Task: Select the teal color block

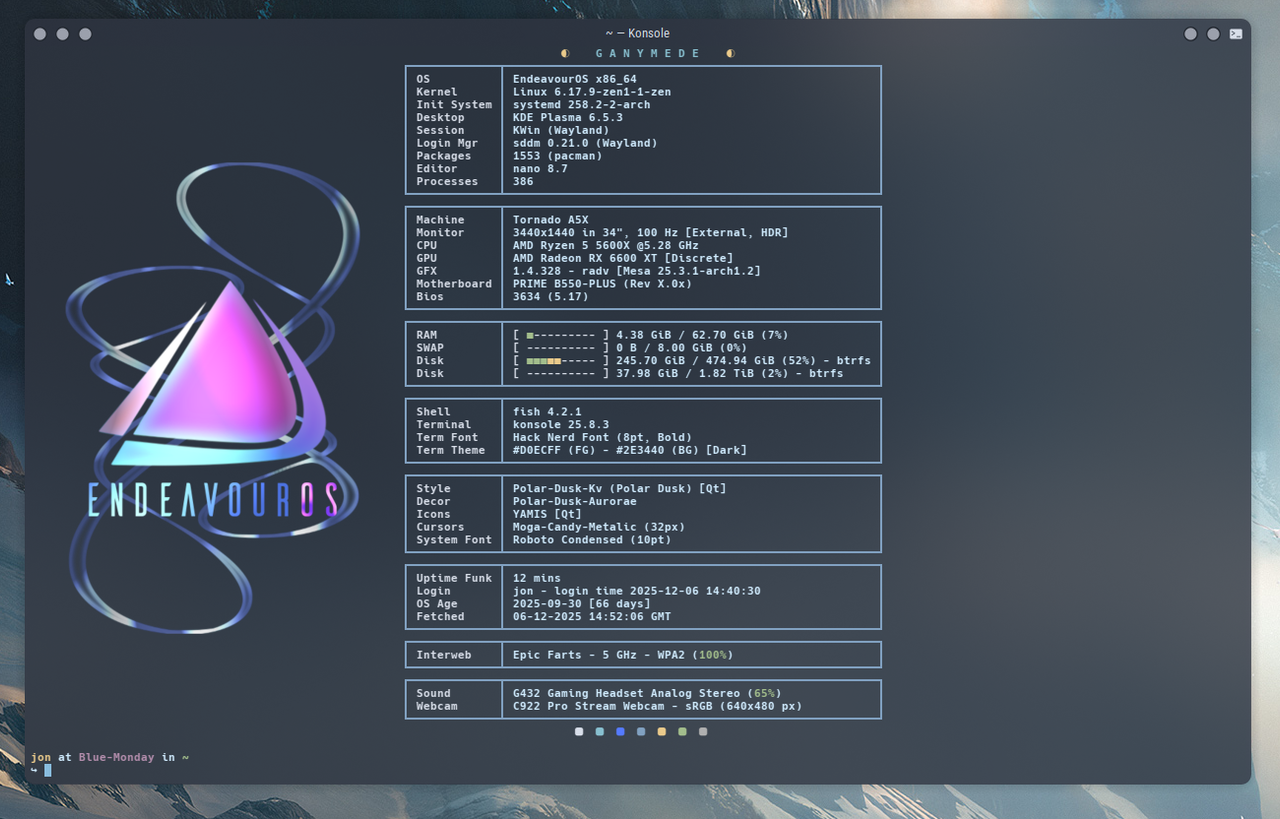Action: tap(599, 732)
